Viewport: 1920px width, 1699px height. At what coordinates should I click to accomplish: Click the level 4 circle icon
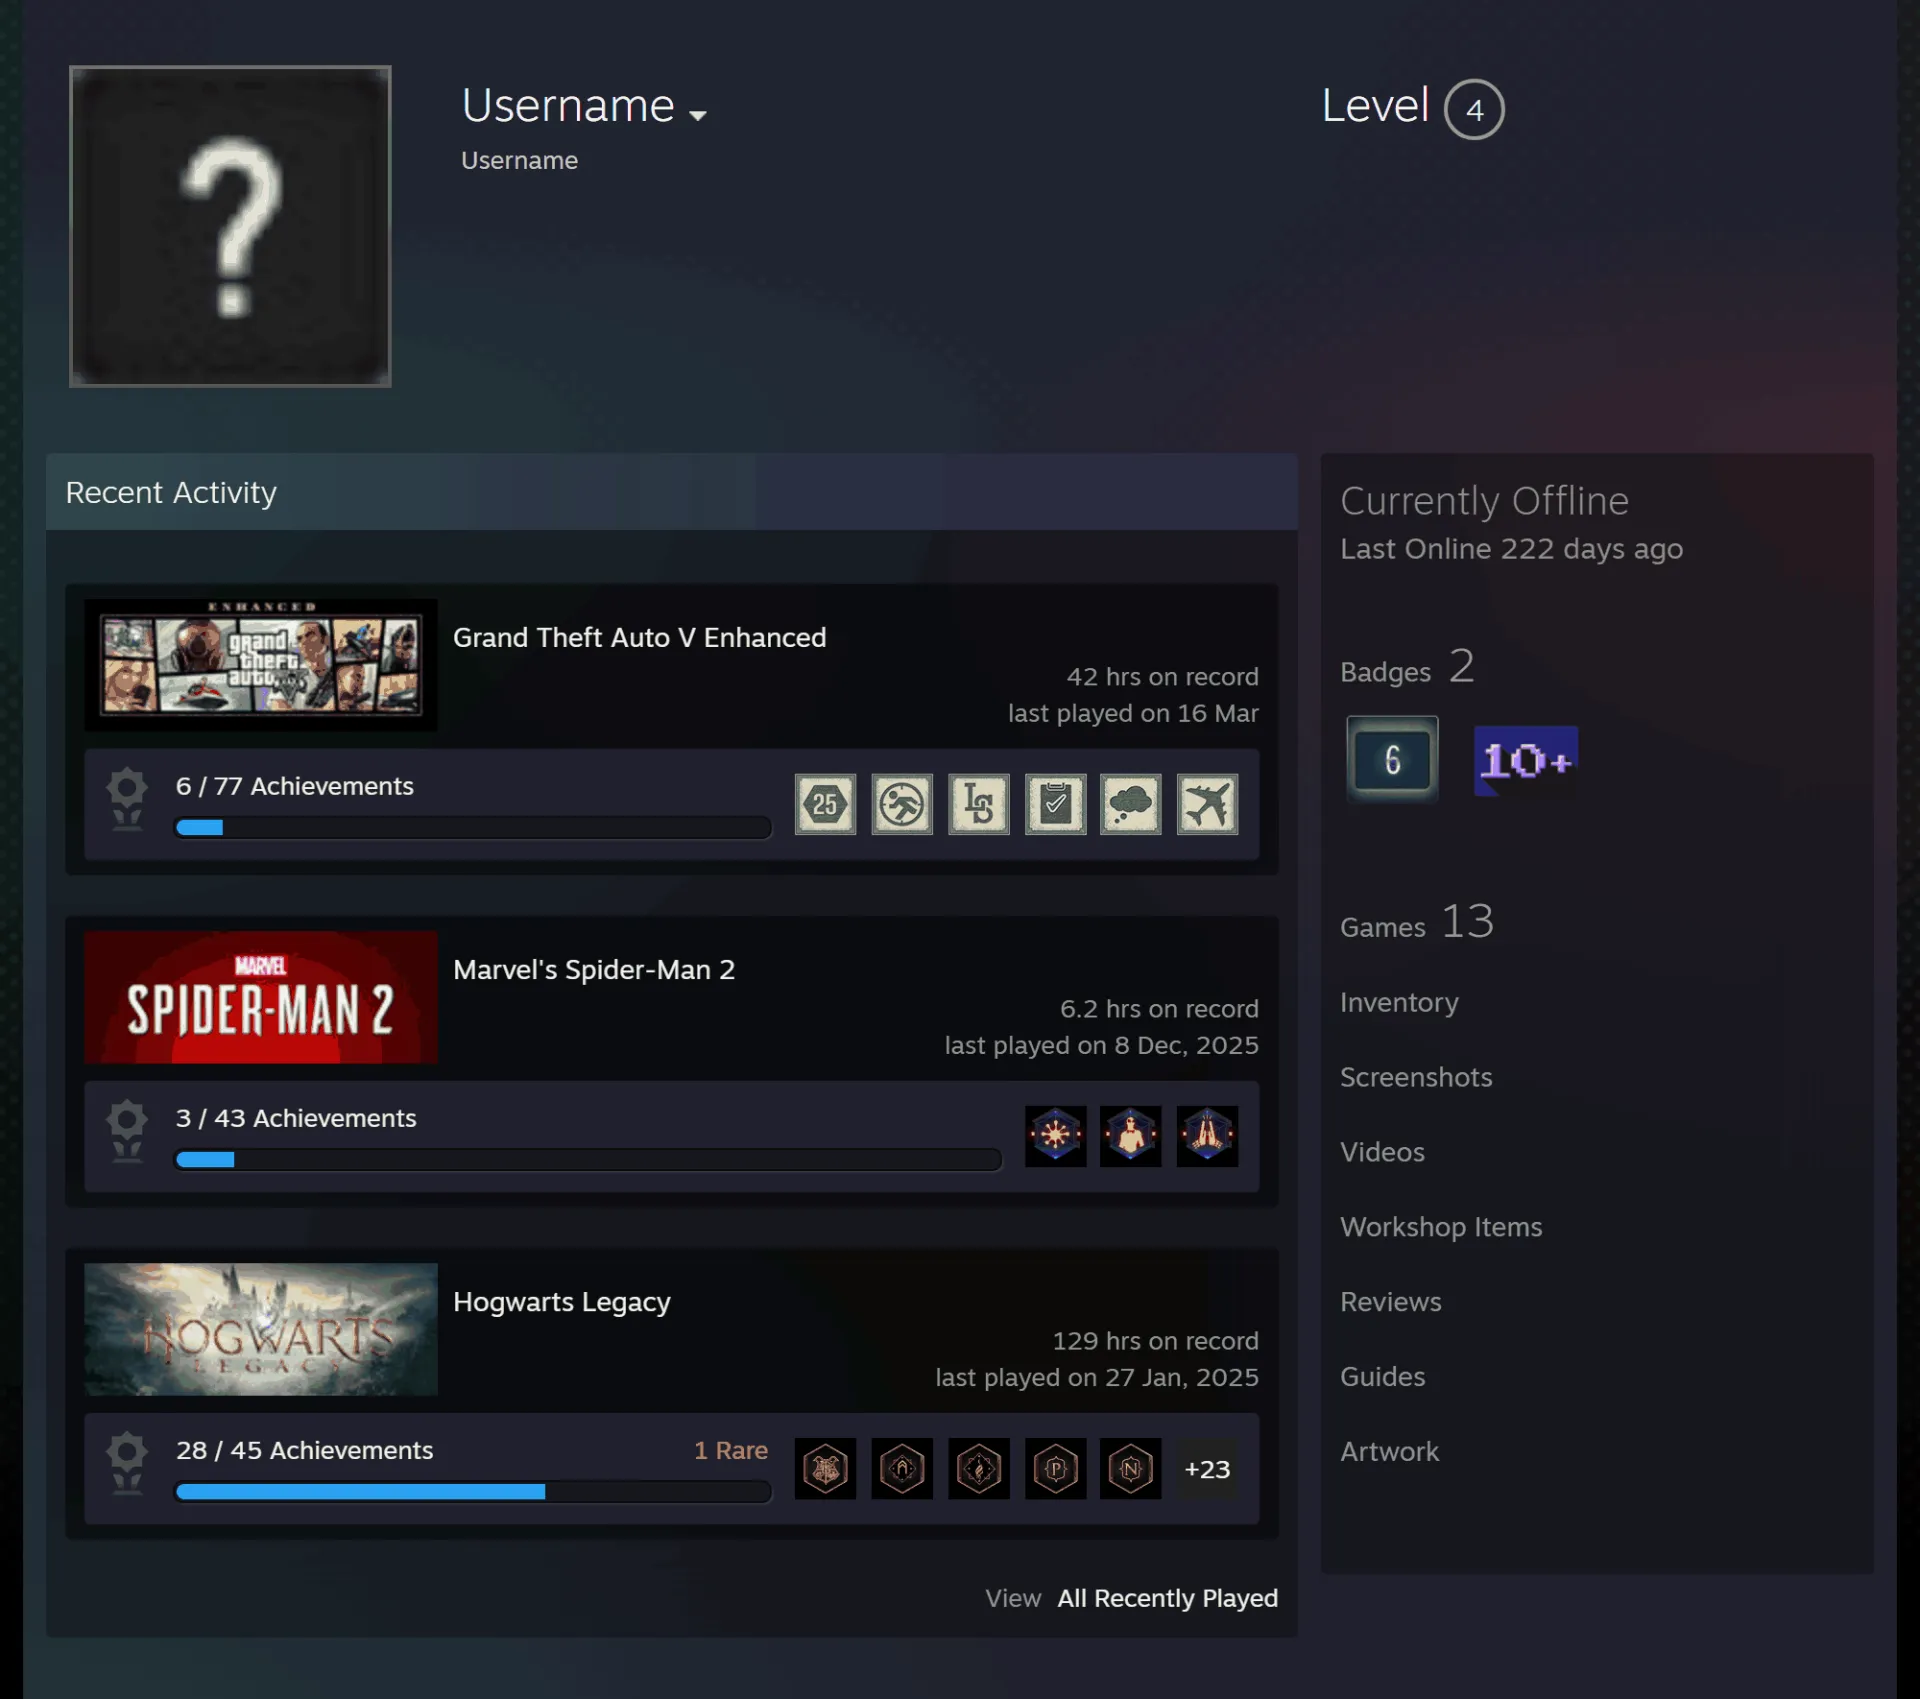coord(1474,109)
